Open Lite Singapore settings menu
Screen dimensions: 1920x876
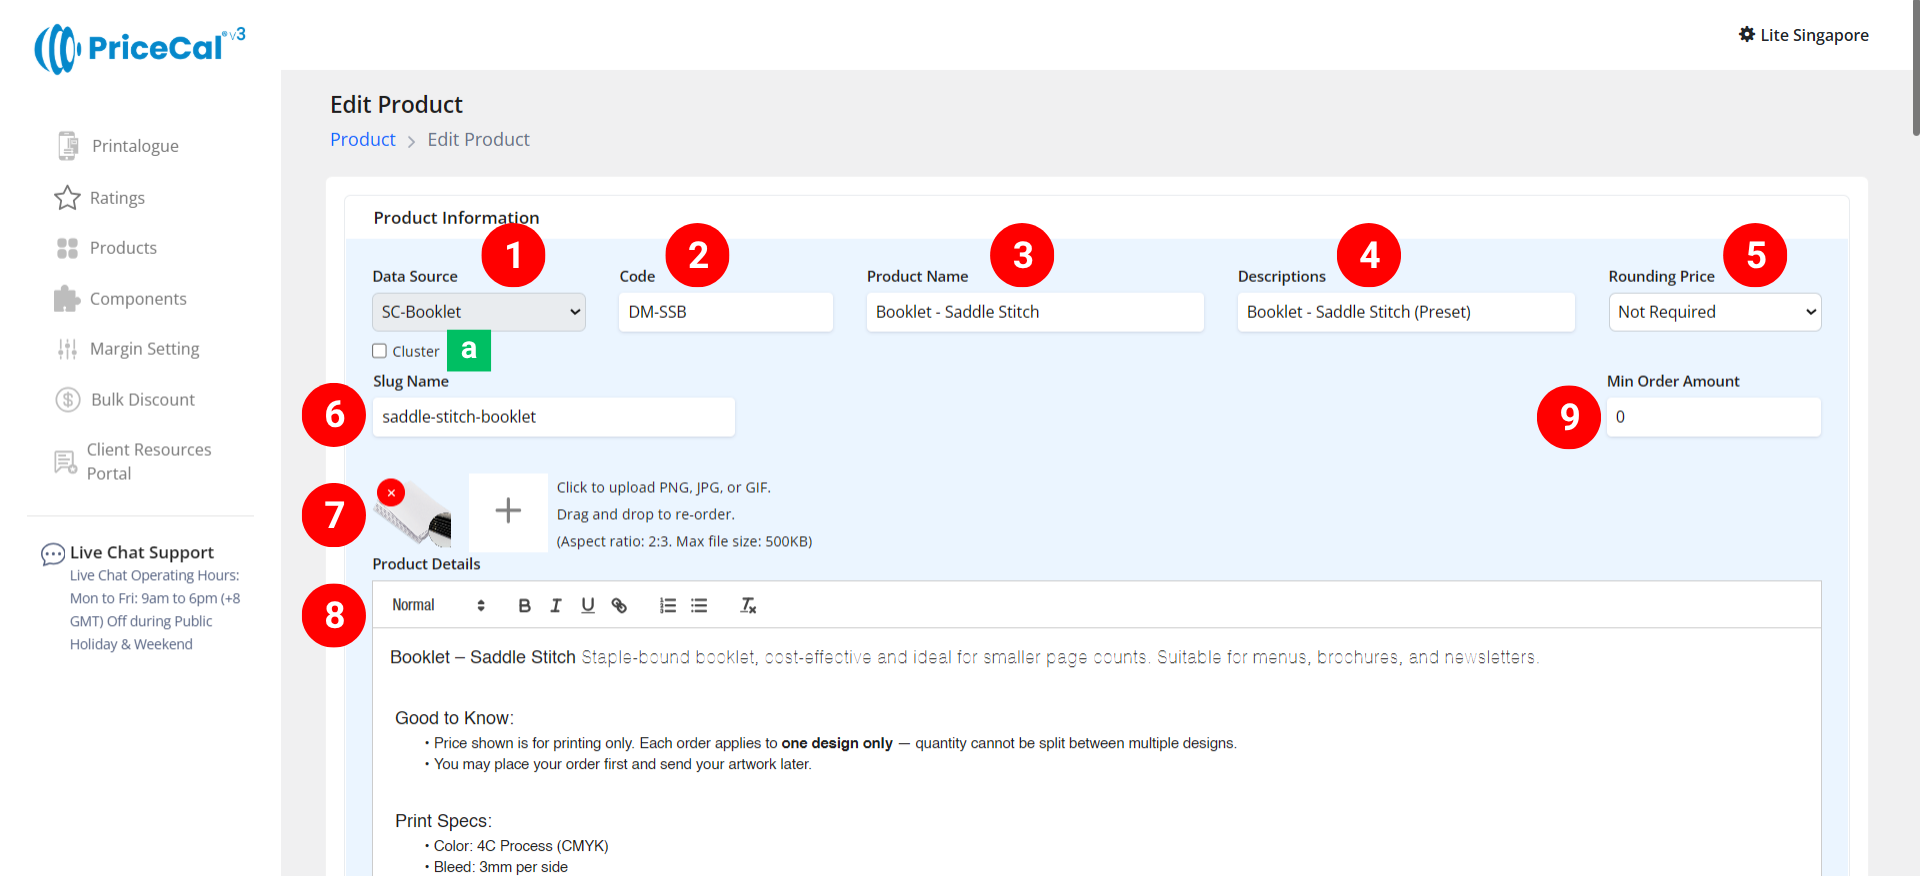(1803, 35)
